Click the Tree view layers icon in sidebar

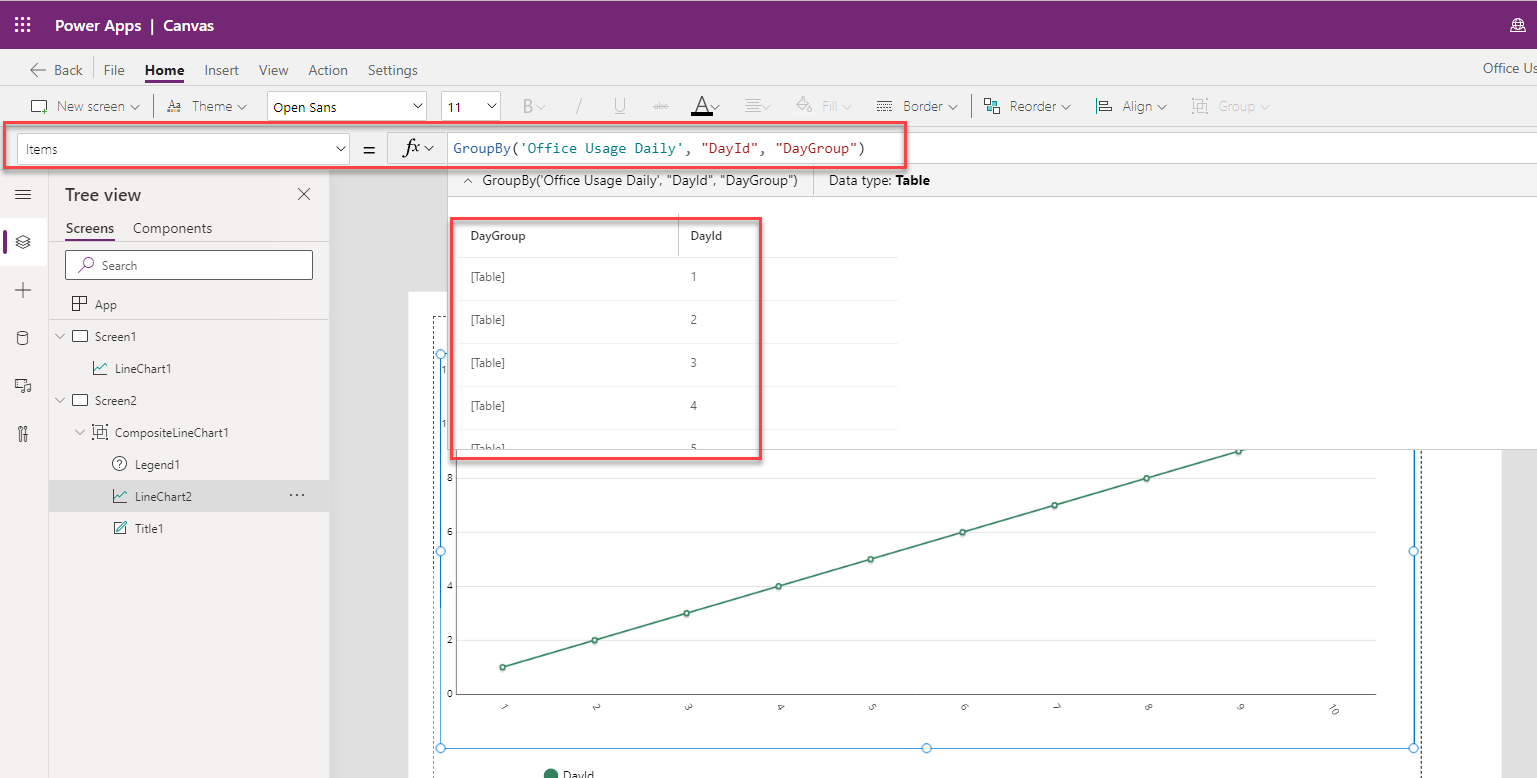(23, 242)
